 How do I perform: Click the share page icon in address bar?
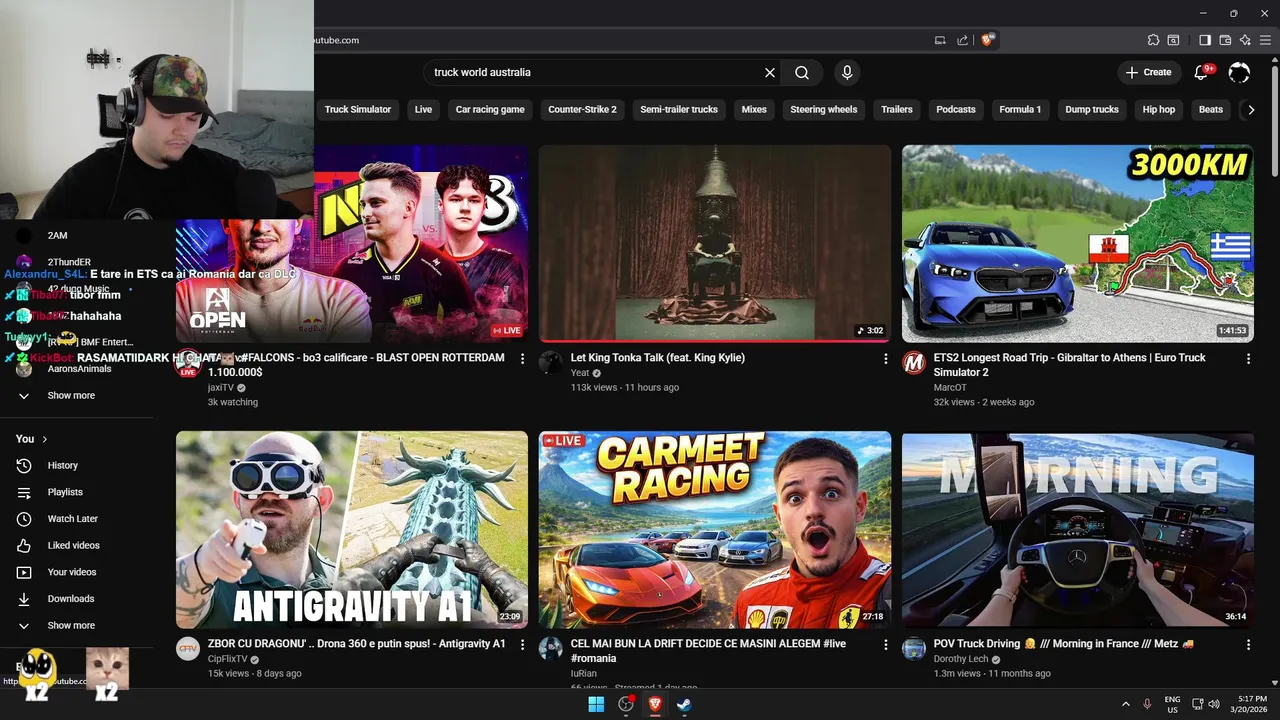point(963,40)
